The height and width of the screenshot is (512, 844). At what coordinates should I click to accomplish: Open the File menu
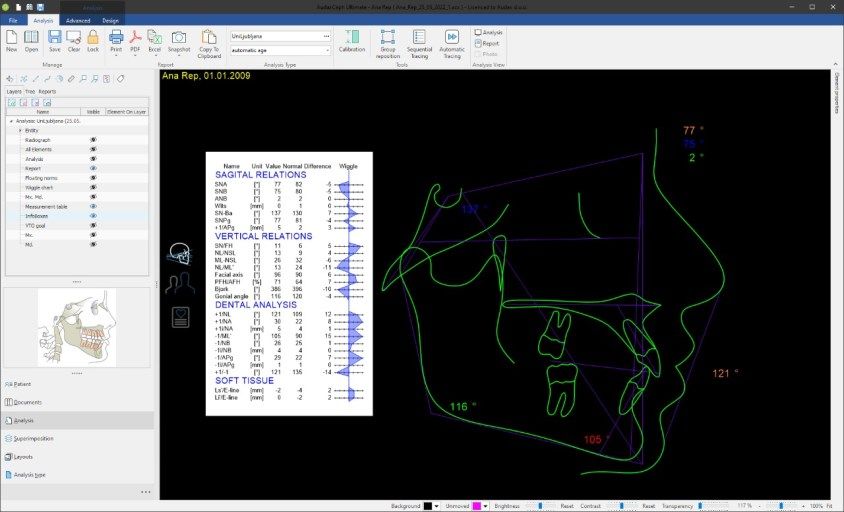(x=14, y=20)
